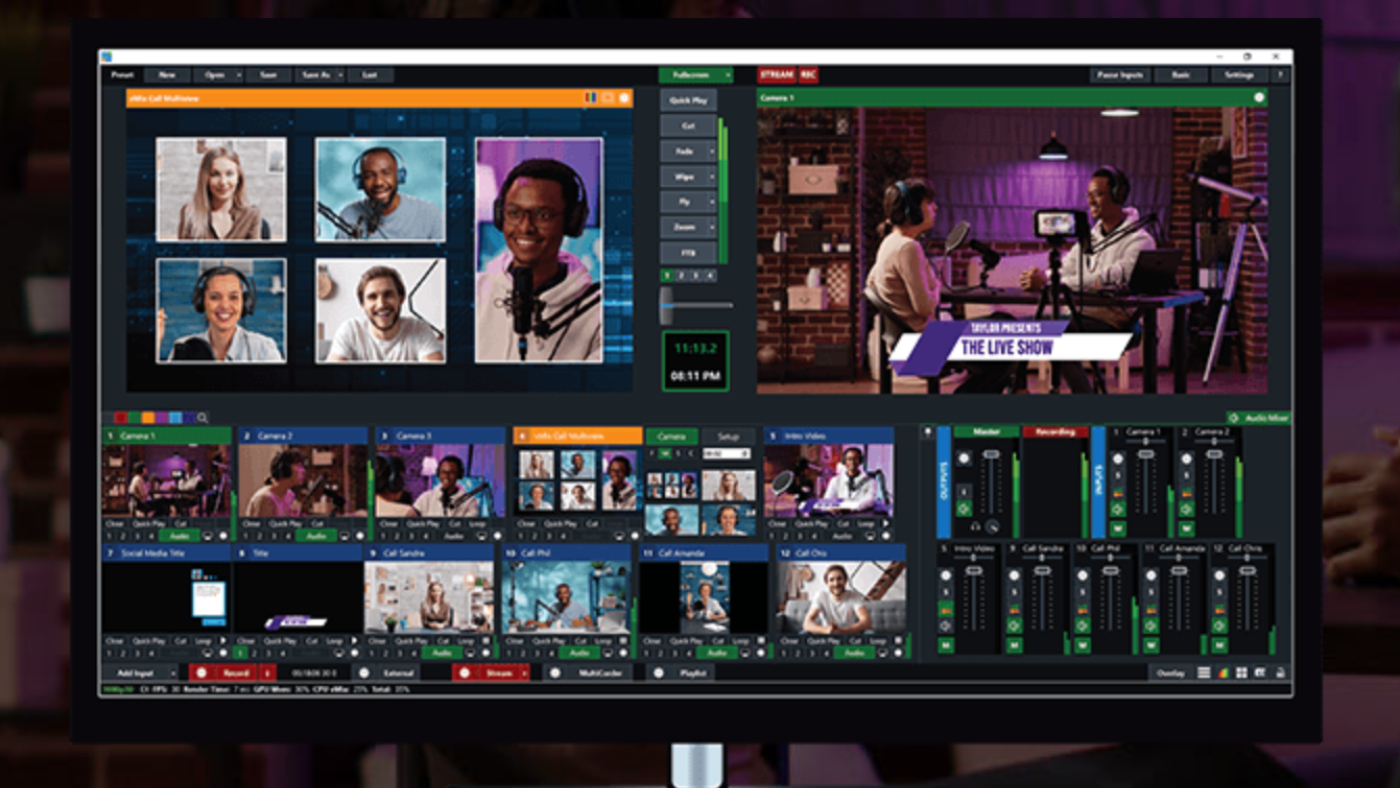Image resolution: width=1400 pixels, height=788 pixels.
Task: Click the headphones monitor icon on Master
Action: coord(975,527)
